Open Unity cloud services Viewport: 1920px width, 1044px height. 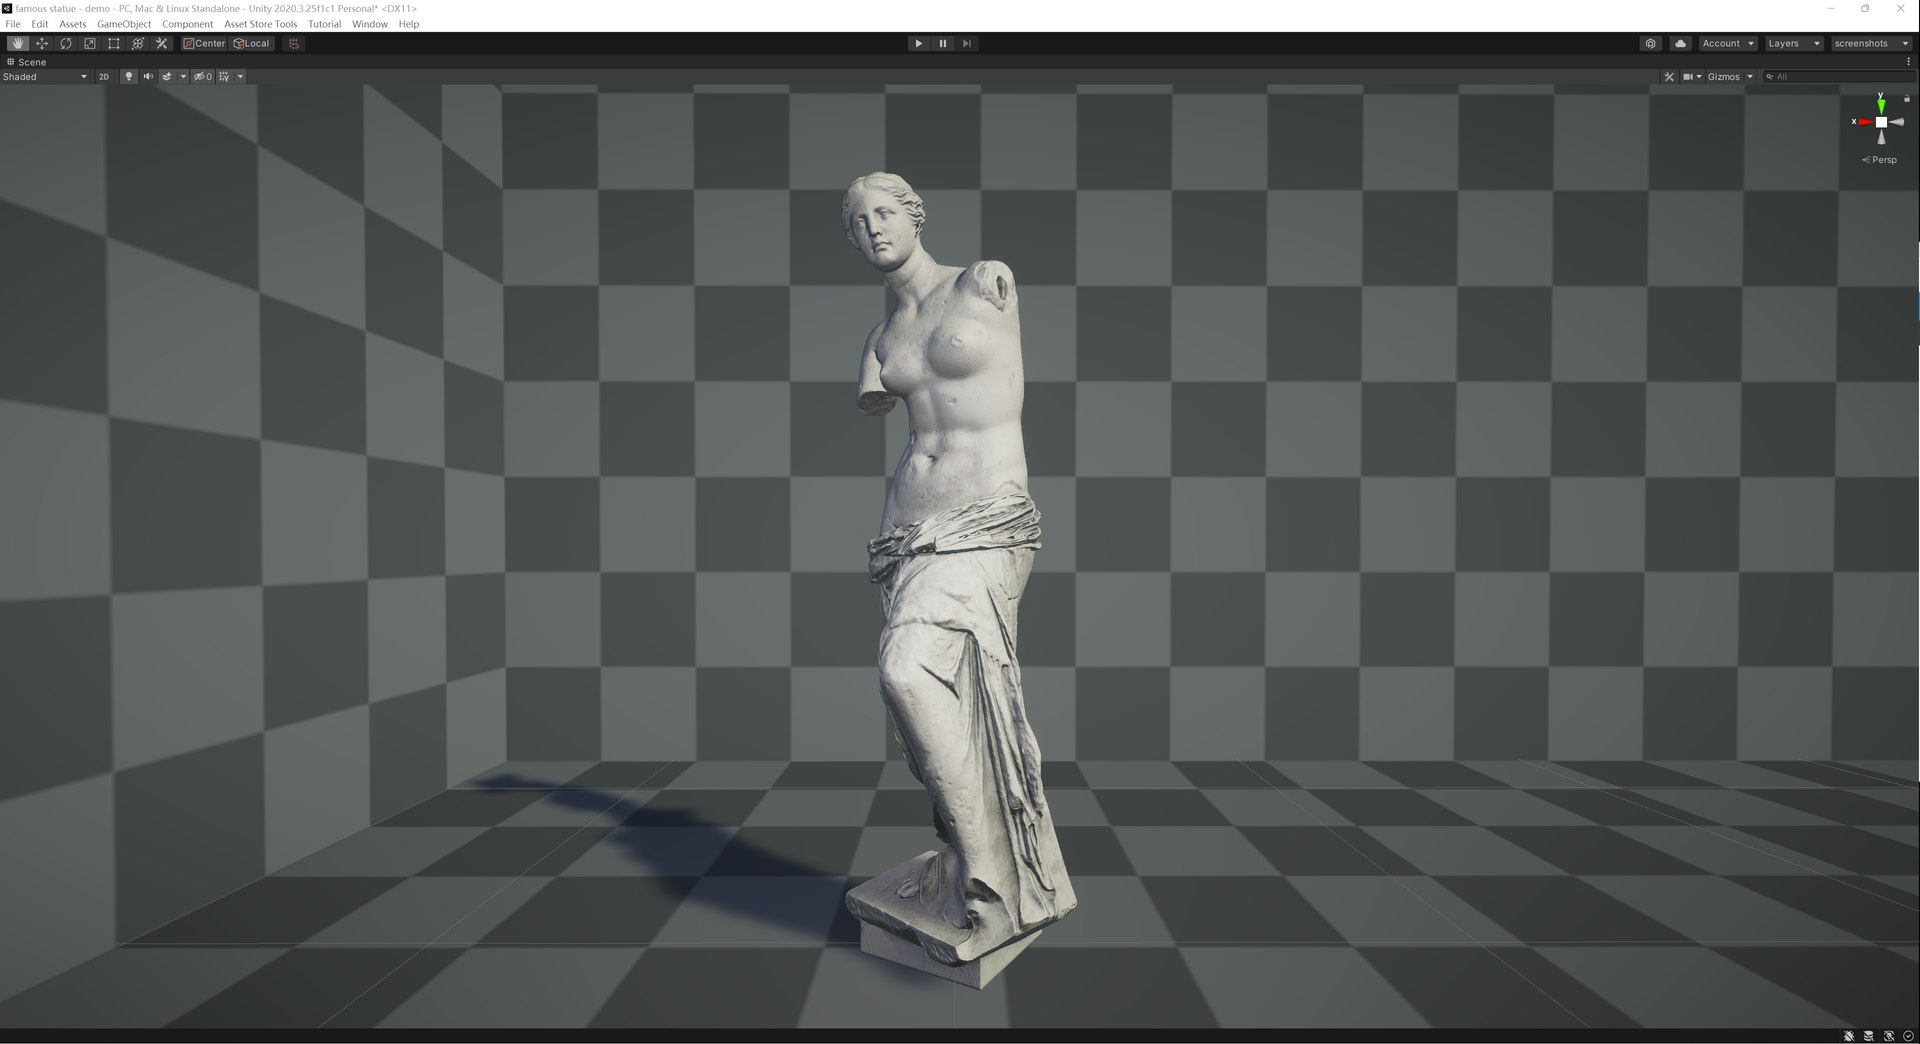pyautogui.click(x=1680, y=43)
